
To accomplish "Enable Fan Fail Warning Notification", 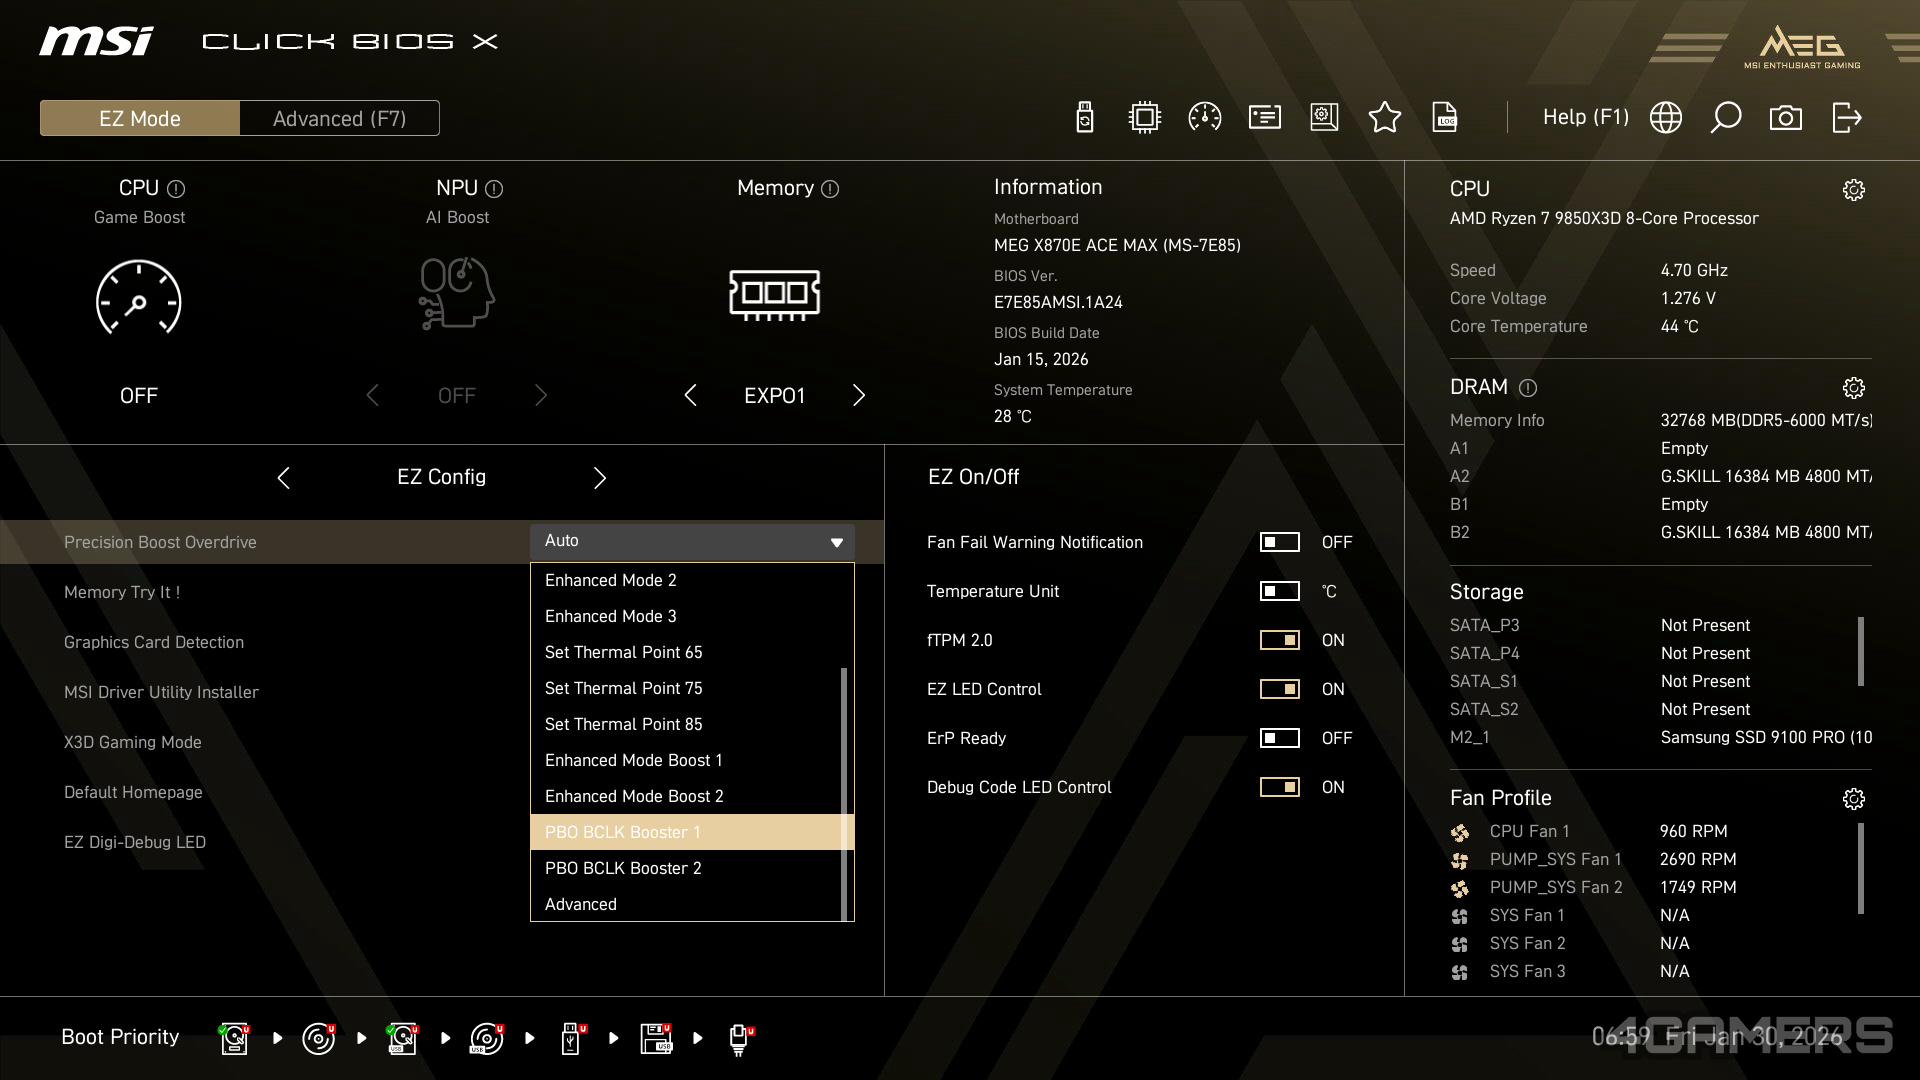I will click(x=1279, y=542).
